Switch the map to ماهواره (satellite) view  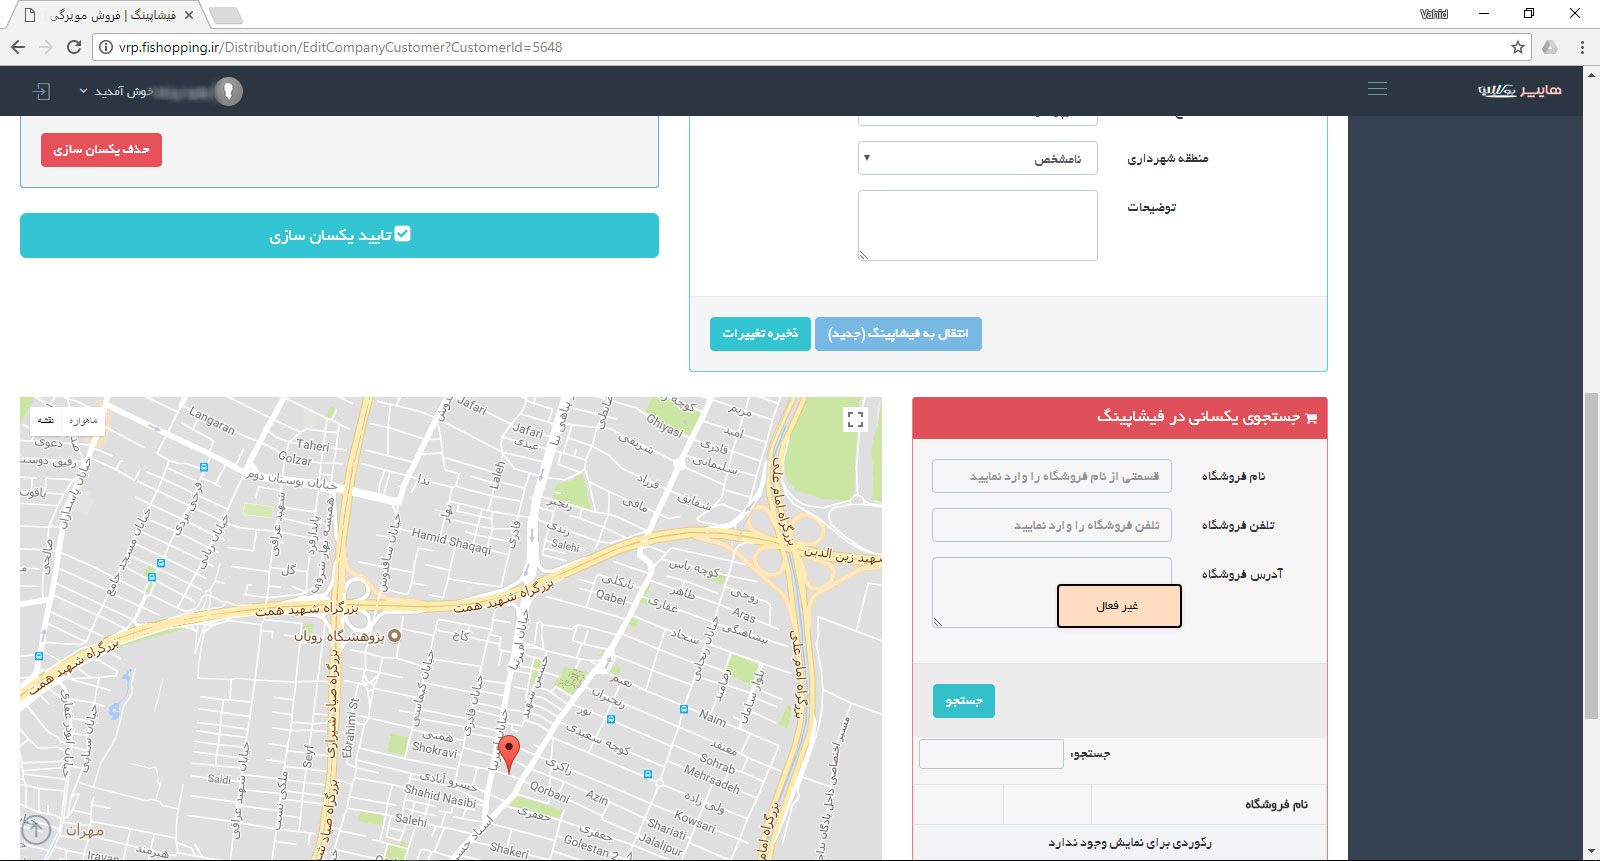(84, 421)
